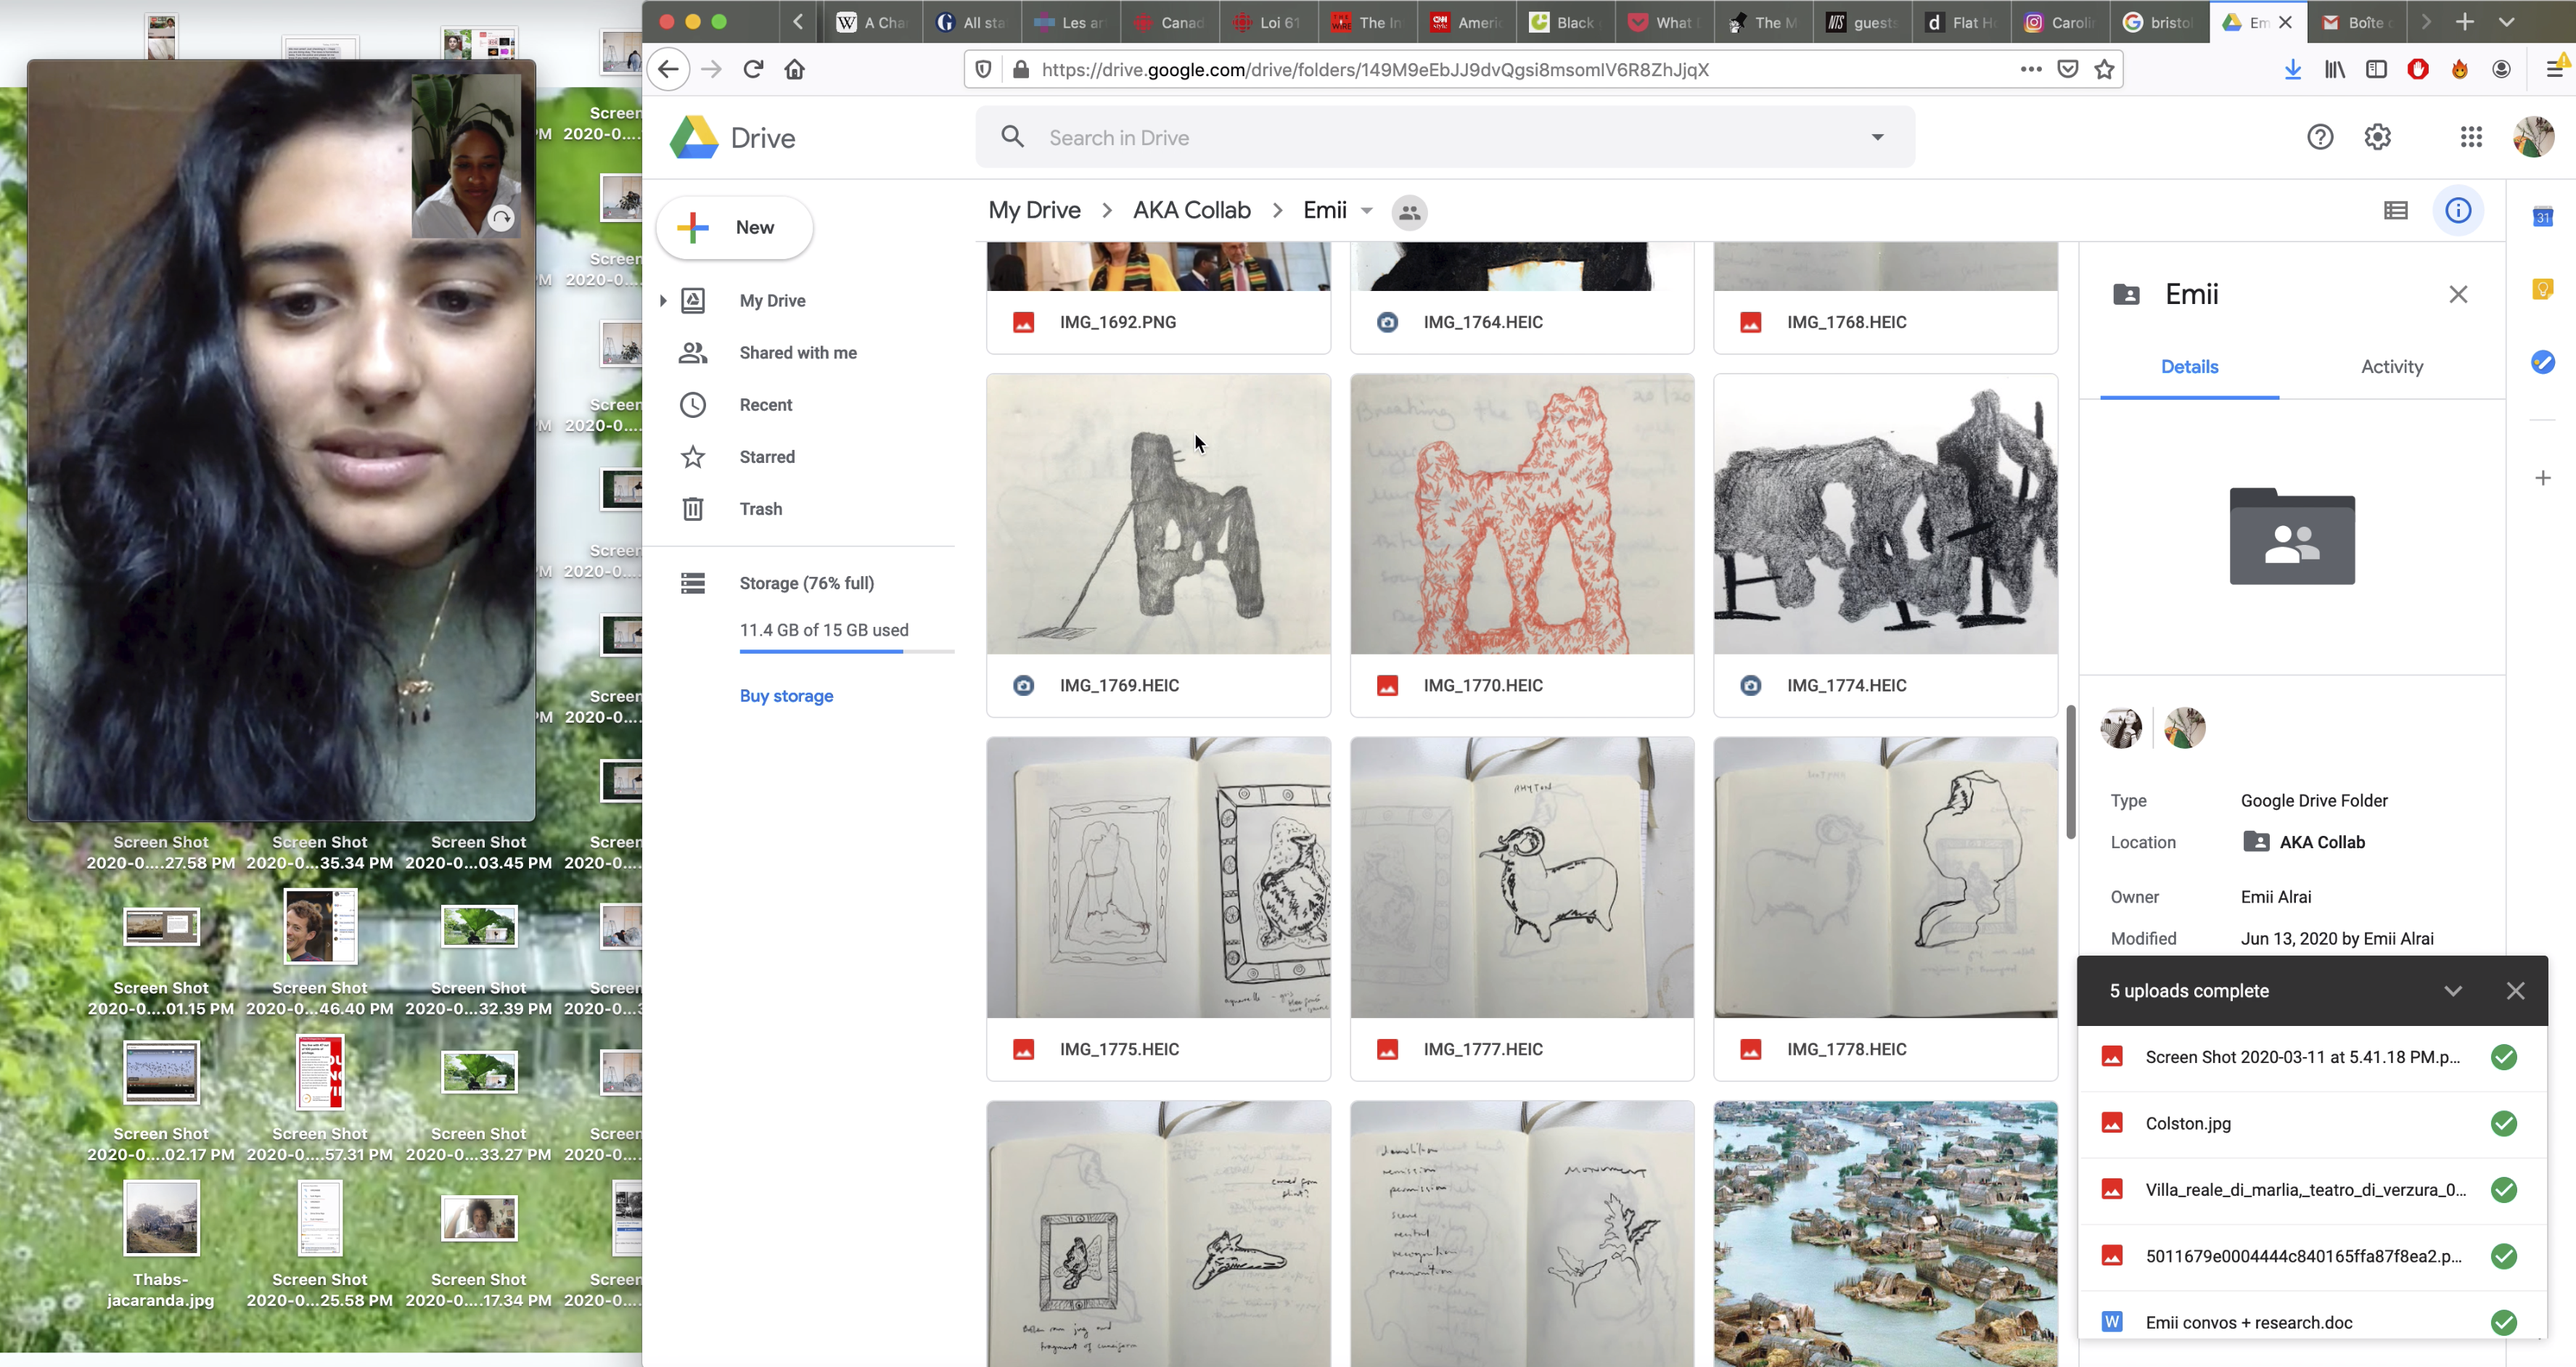
Task: Reload the Google Drive page
Action: pyautogui.click(x=753, y=69)
